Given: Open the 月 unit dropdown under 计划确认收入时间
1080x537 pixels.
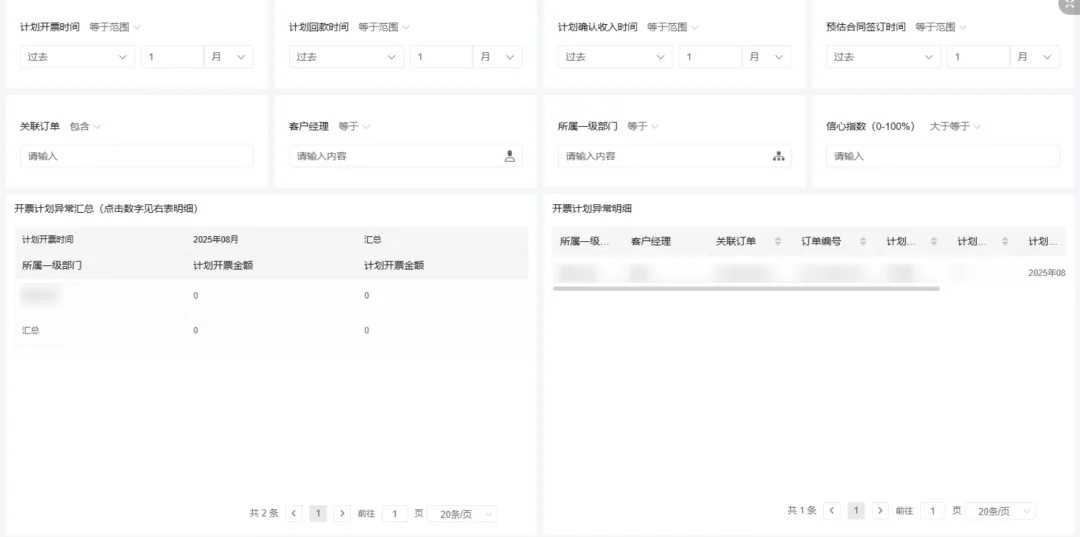Looking at the screenshot, I should click(x=766, y=57).
